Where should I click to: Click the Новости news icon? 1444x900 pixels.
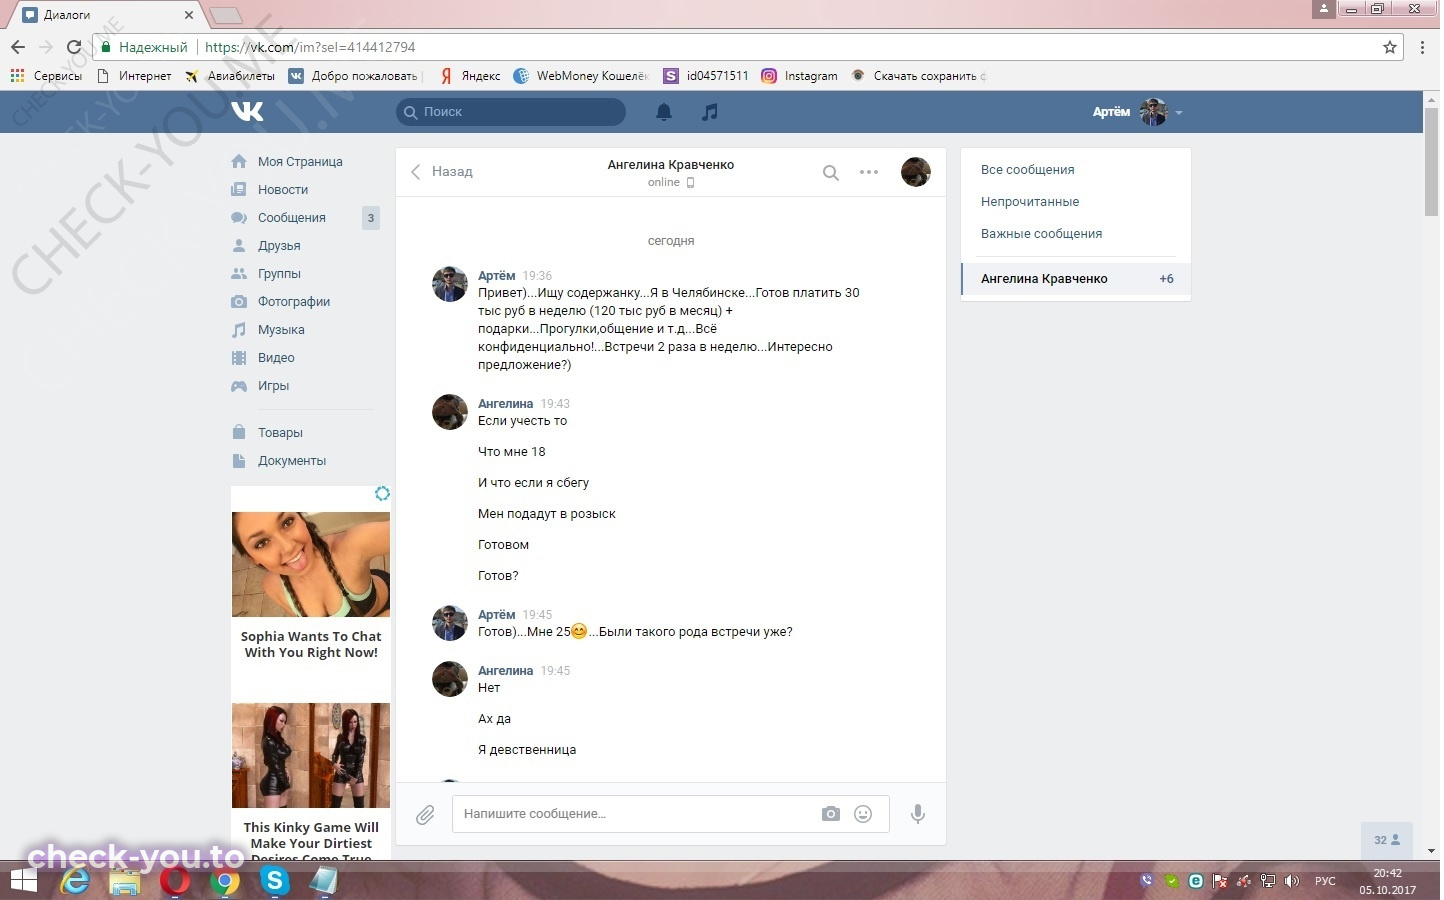click(x=239, y=189)
